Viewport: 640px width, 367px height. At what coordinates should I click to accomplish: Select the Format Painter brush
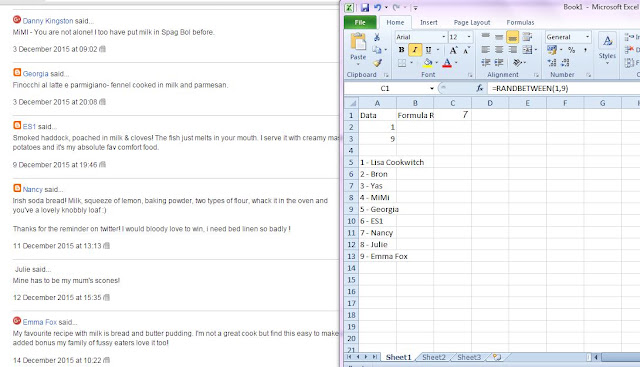[x=377, y=62]
